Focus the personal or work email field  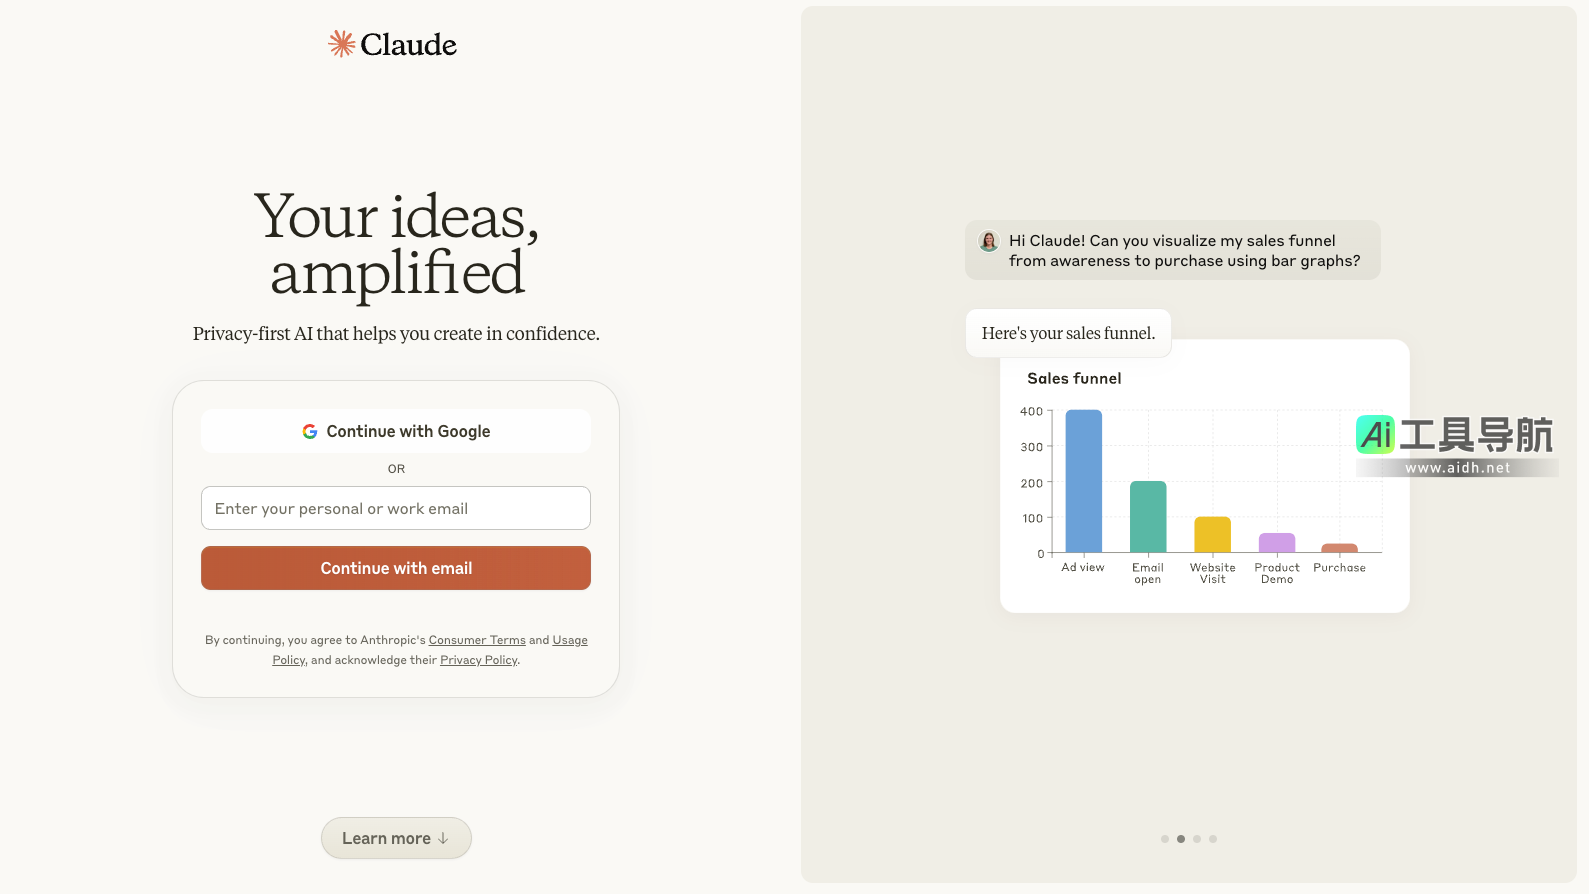click(x=396, y=508)
